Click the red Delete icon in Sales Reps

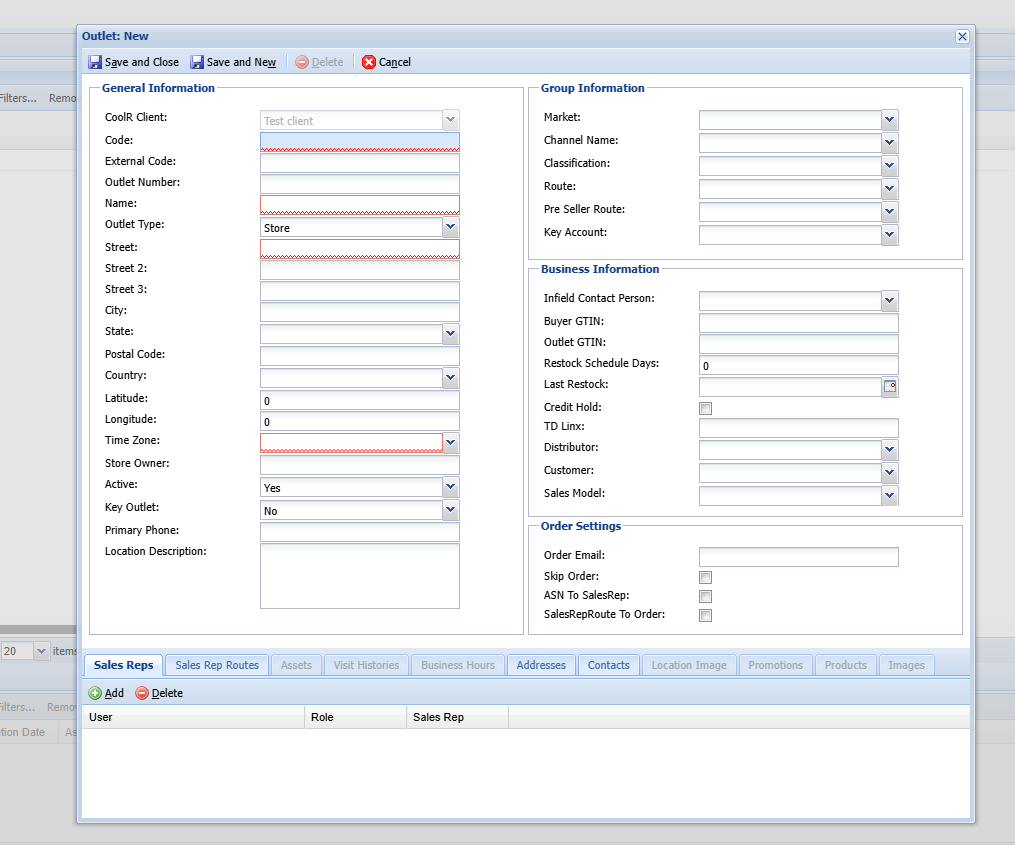(142, 693)
